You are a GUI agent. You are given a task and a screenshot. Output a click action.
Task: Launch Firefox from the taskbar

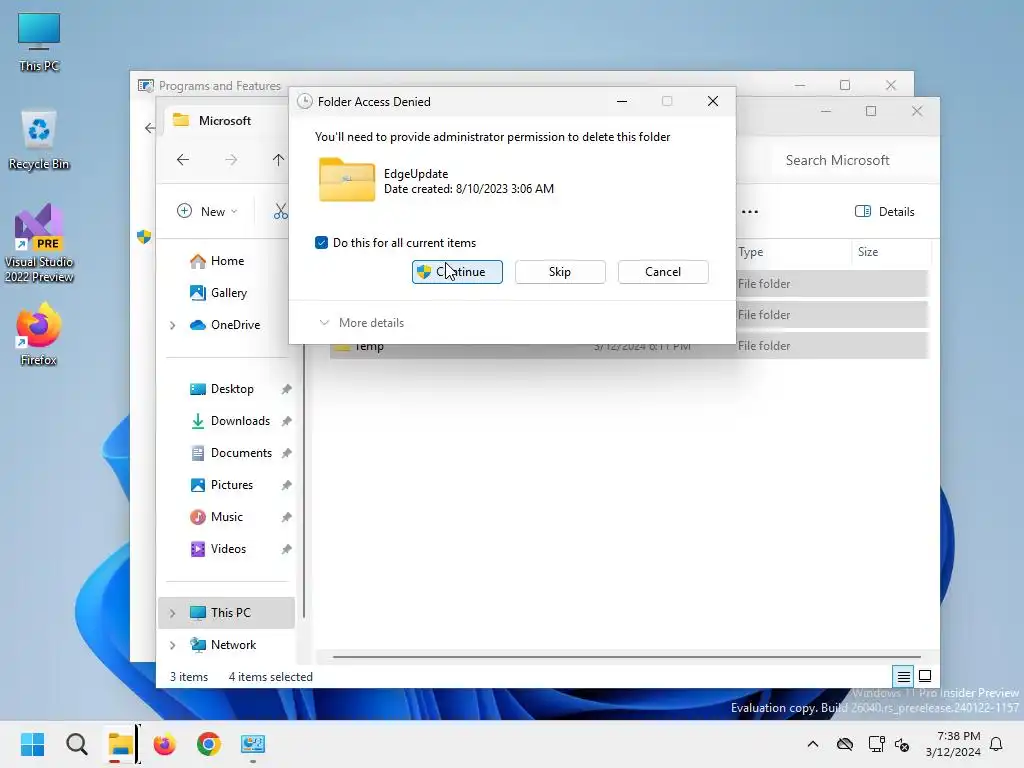[x=165, y=744]
